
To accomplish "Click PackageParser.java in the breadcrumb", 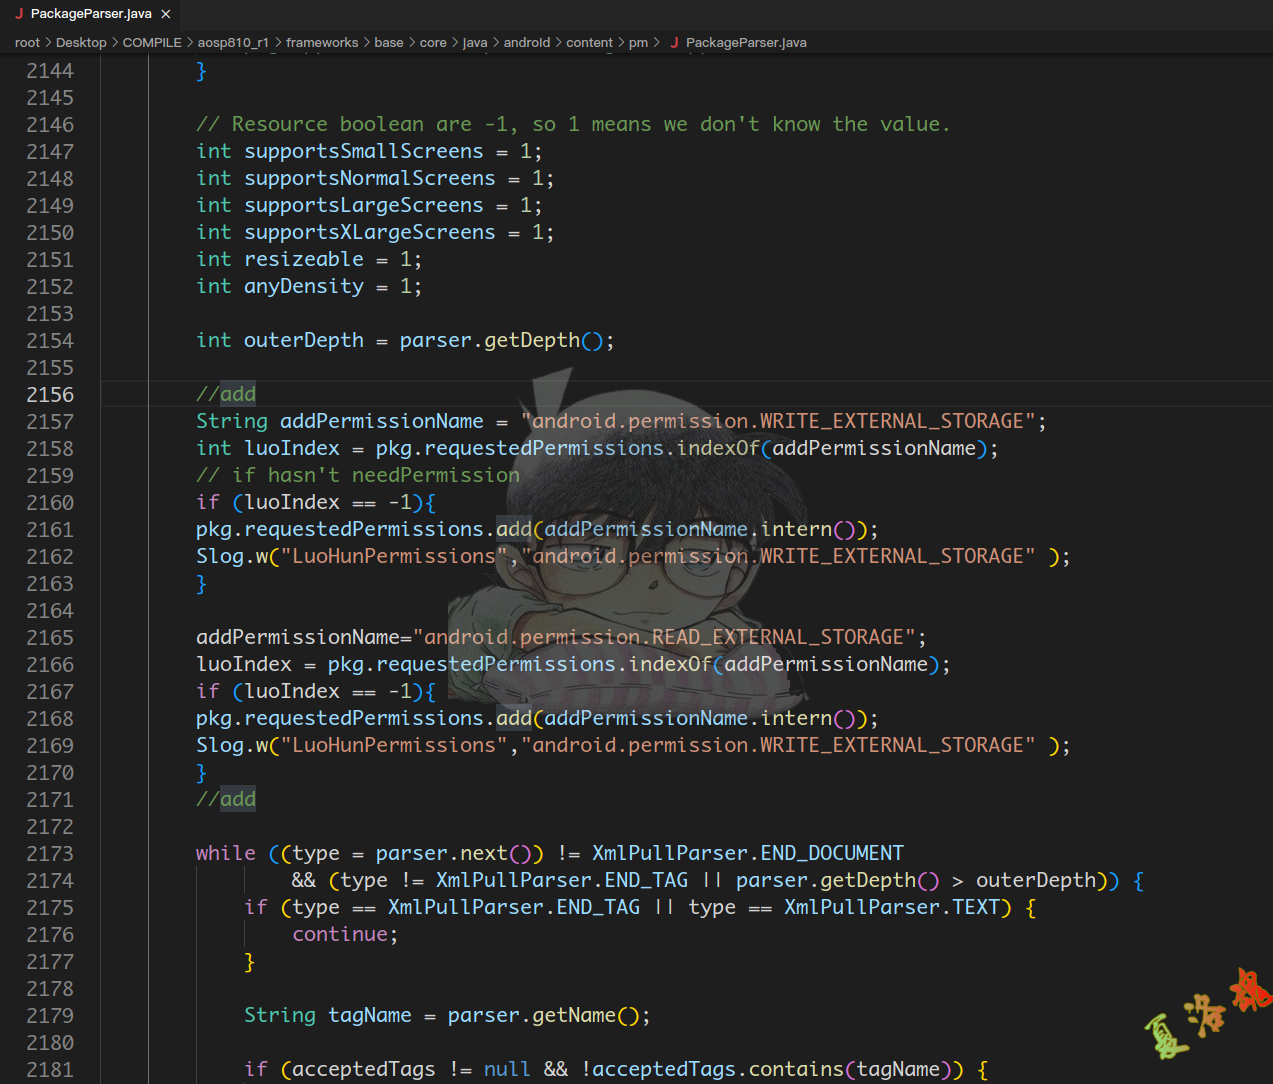I will 746,43.
